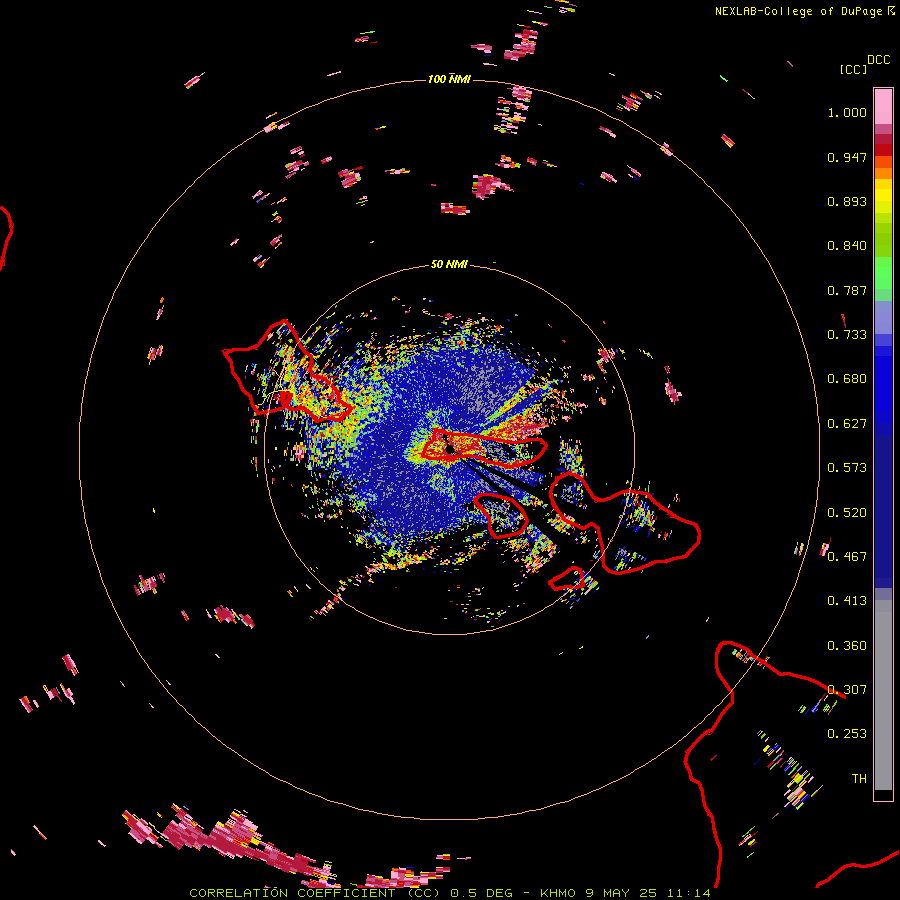The image size is (900, 900).
Task: Click the TH threshold label
Action: tap(859, 779)
